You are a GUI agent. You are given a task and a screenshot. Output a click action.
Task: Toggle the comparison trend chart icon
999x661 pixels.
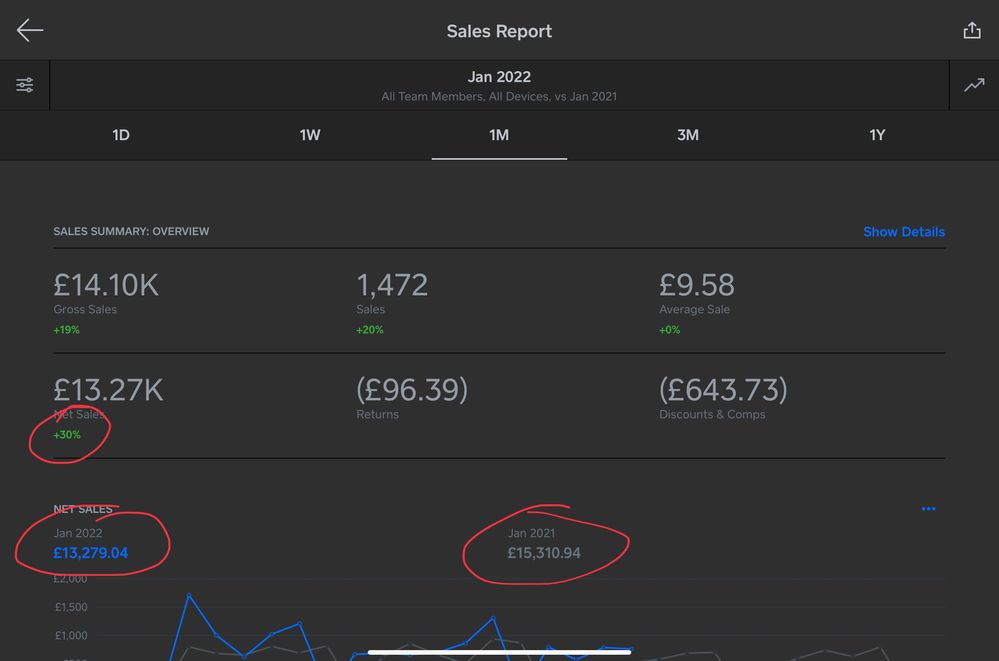coord(973,85)
